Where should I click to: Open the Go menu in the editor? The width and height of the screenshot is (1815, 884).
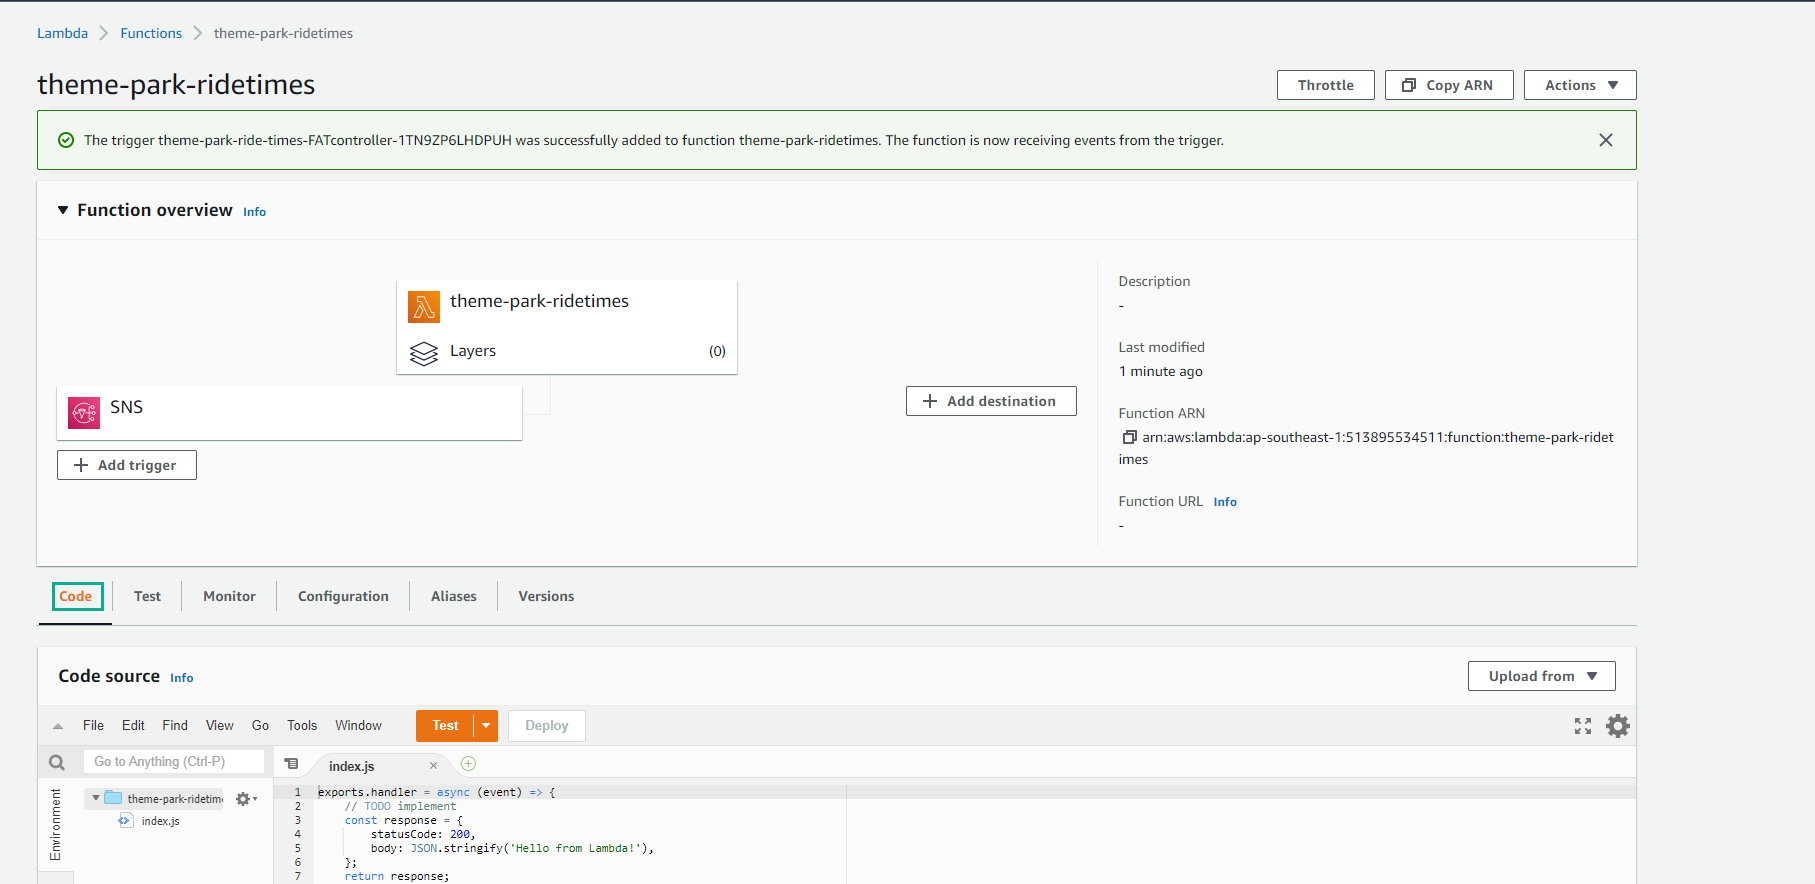(x=260, y=726)
